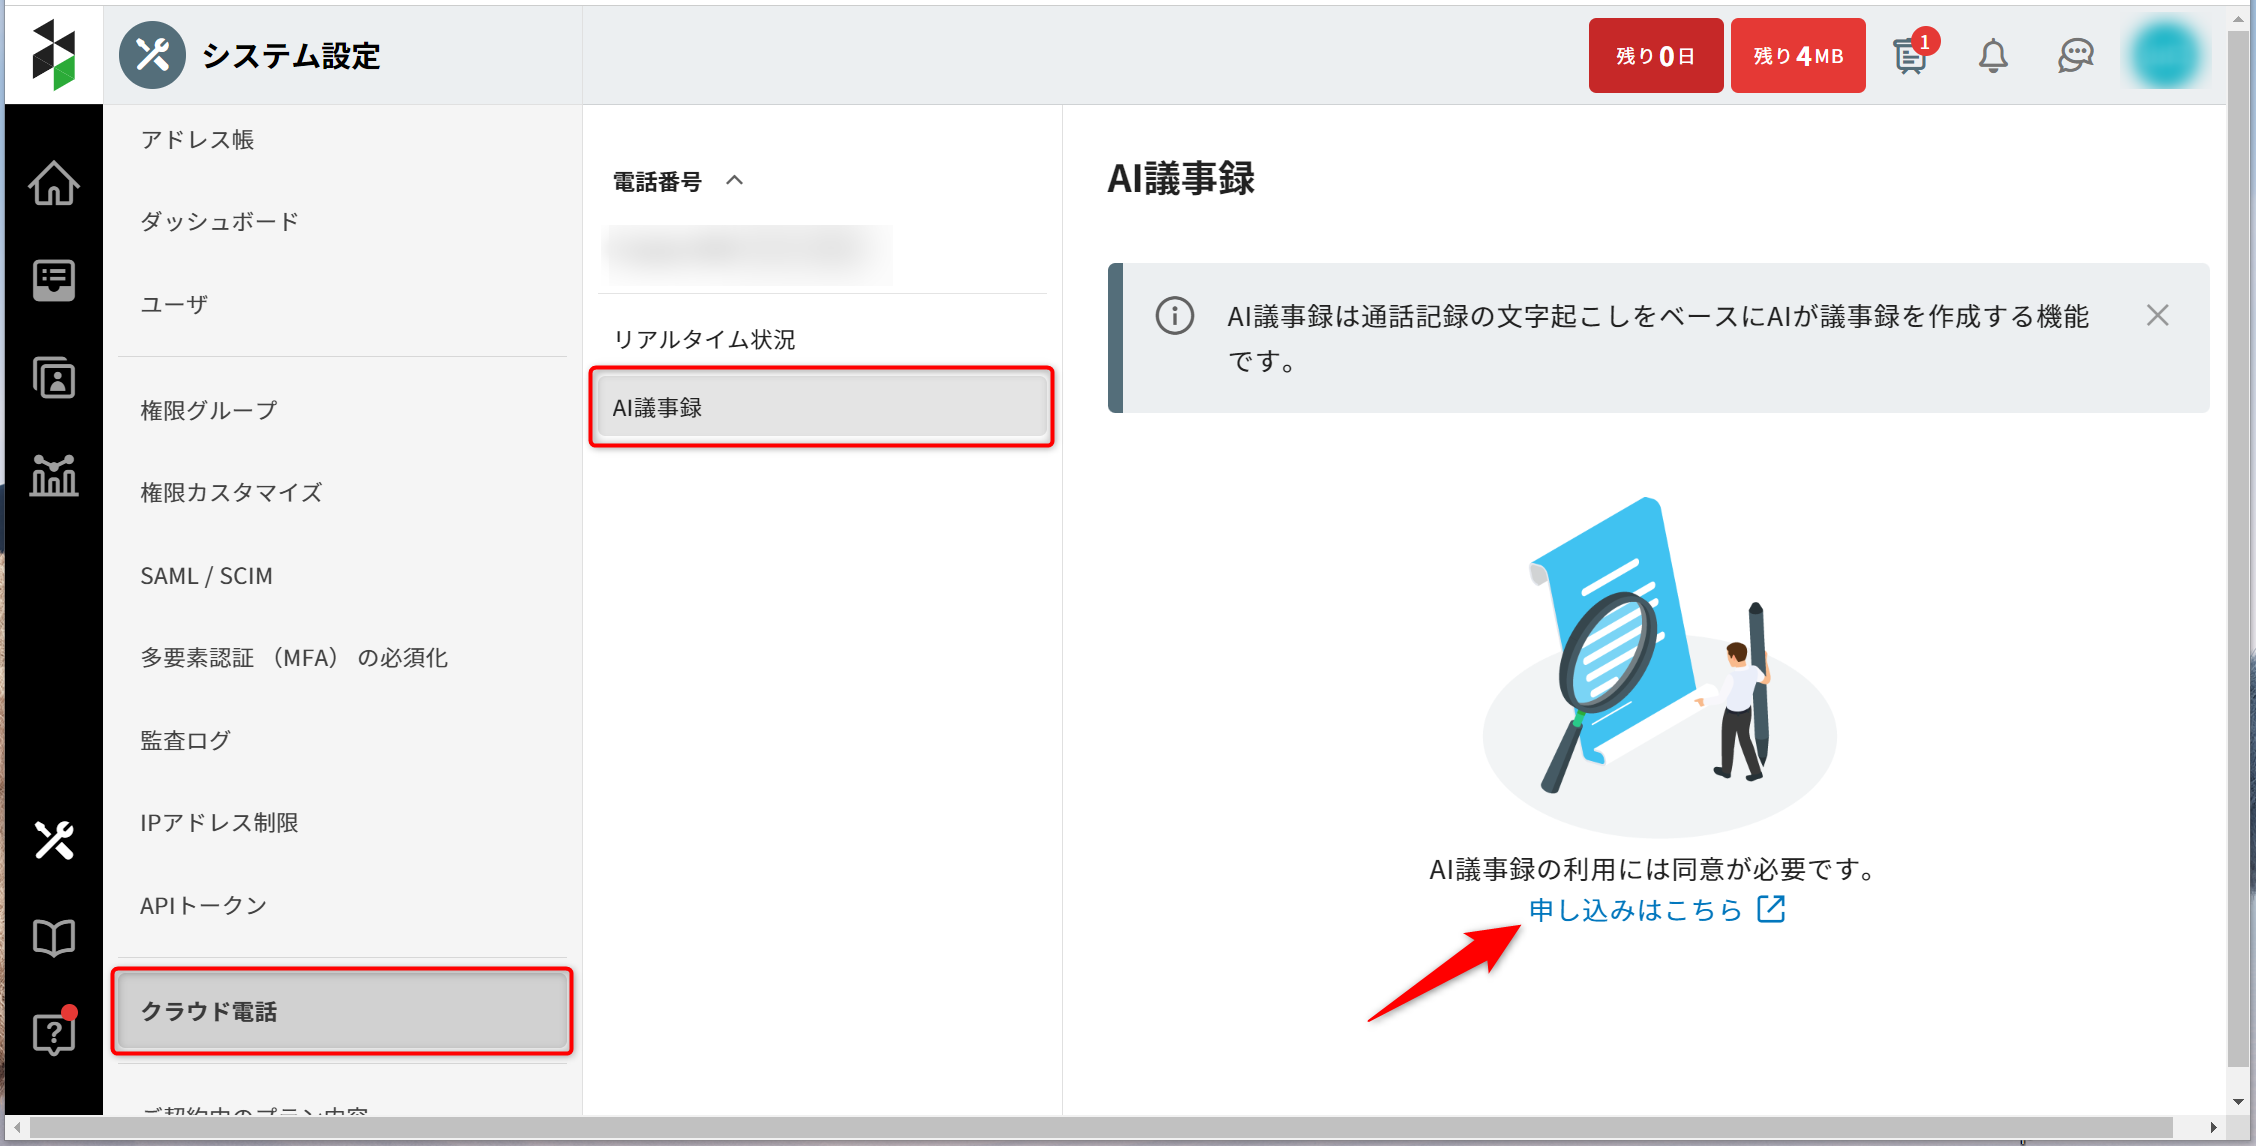Image resolution: width=2256 pixels, height=1146 pixels.
Task: Select リアルタイム状況 menu item
Action: click(x=704, y=340)
